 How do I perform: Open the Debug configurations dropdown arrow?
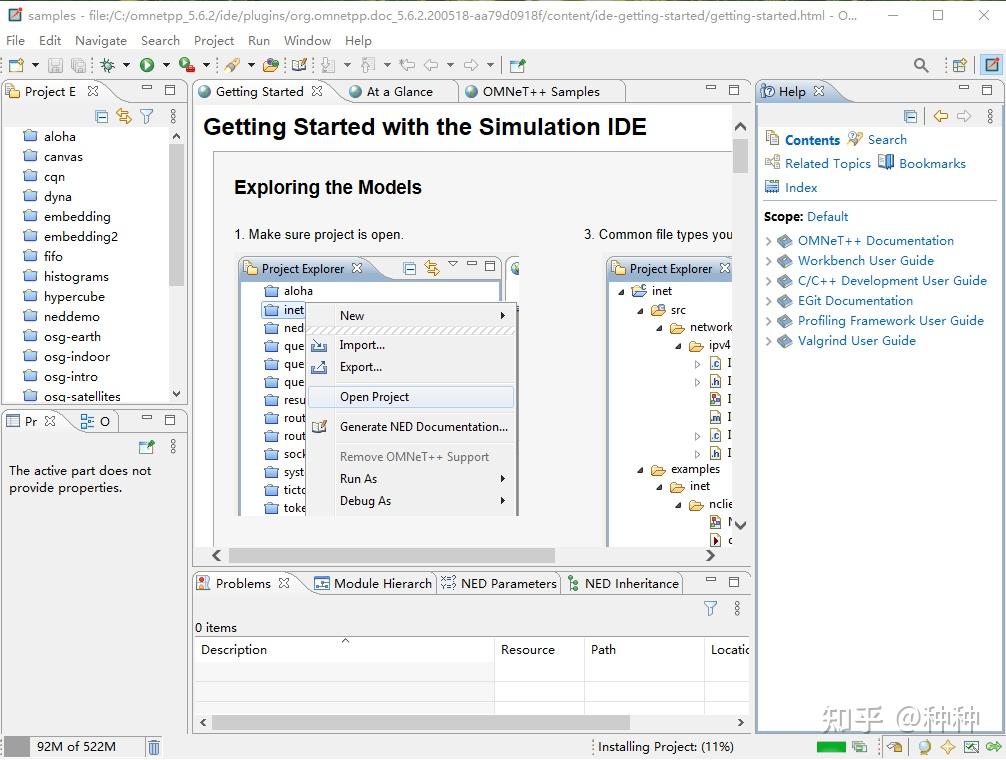click(126, 65)
